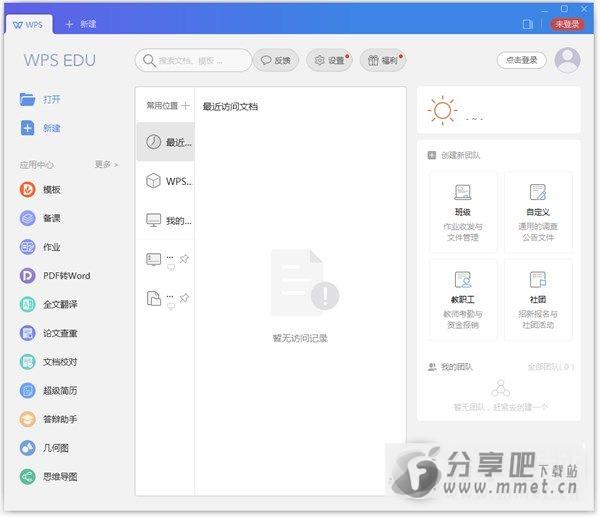This screenshot has height=517, width=600.
Task: Select the WPS cloud location entry
Action: [x=165, y=181]
